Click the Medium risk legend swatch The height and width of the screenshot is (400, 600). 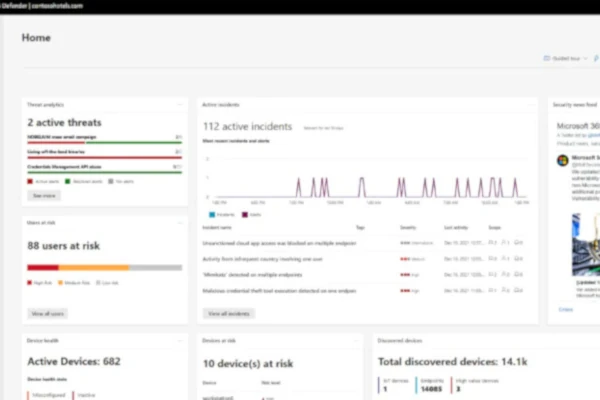(60, 283)
